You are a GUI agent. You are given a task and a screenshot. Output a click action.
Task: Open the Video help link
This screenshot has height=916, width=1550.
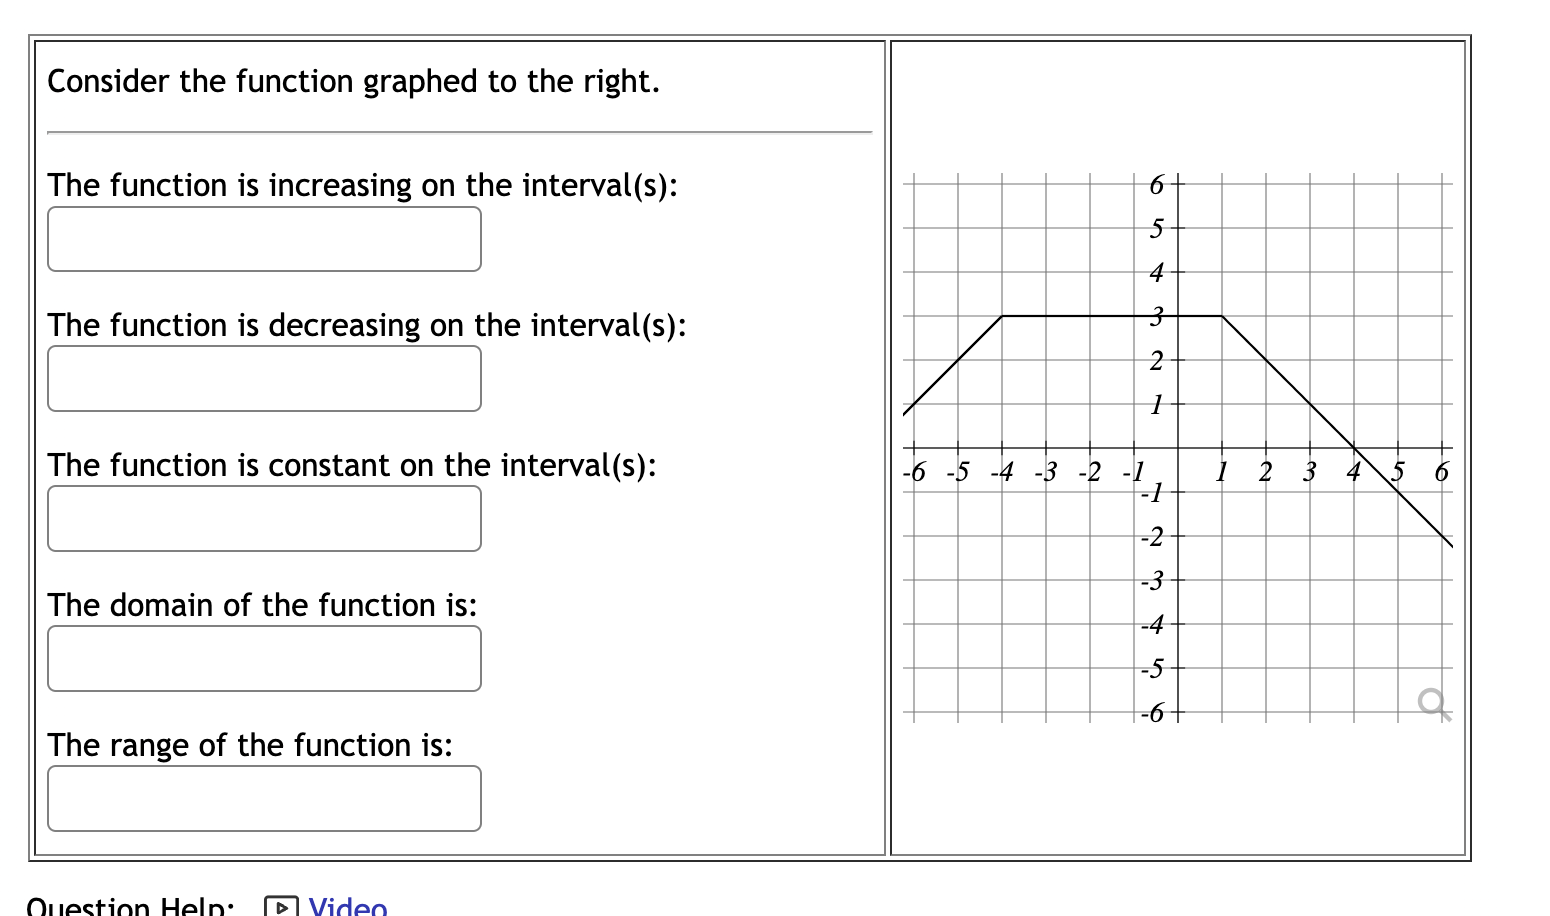[347, 907]
